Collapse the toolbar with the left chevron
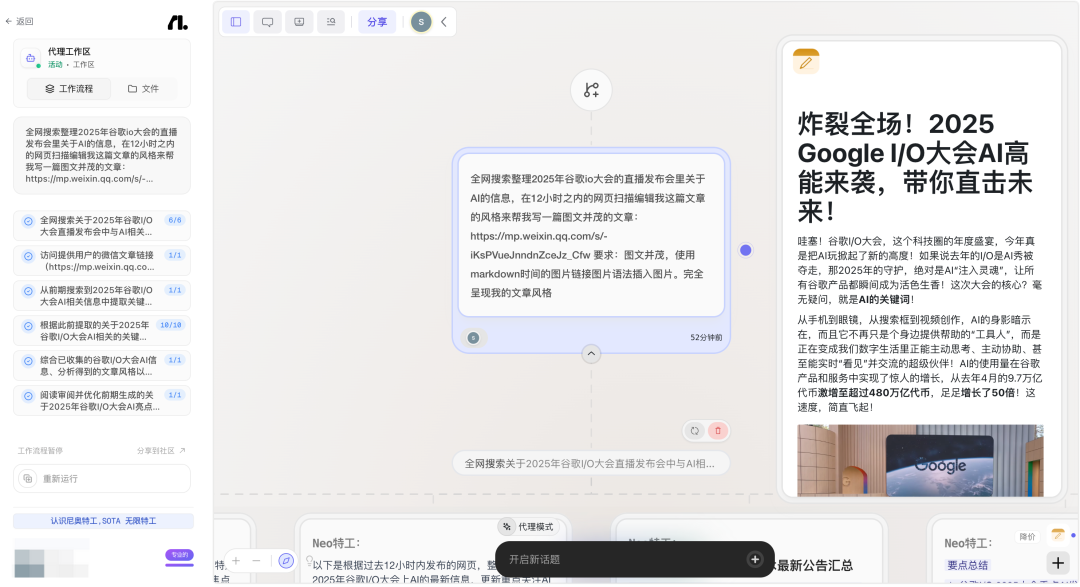Image resolution: width=1080 pixels, height=587 pixels. [x=444, y=22]
